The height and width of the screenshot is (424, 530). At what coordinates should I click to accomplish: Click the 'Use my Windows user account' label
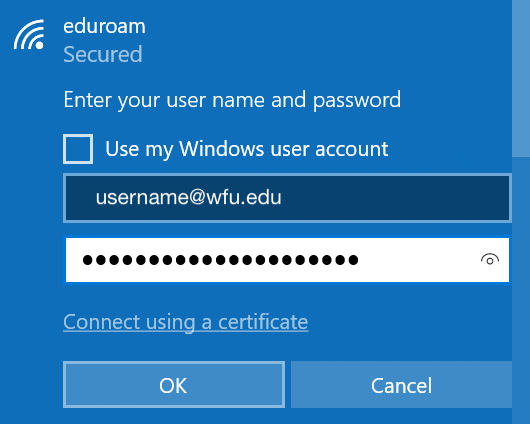tap(246, 149)
